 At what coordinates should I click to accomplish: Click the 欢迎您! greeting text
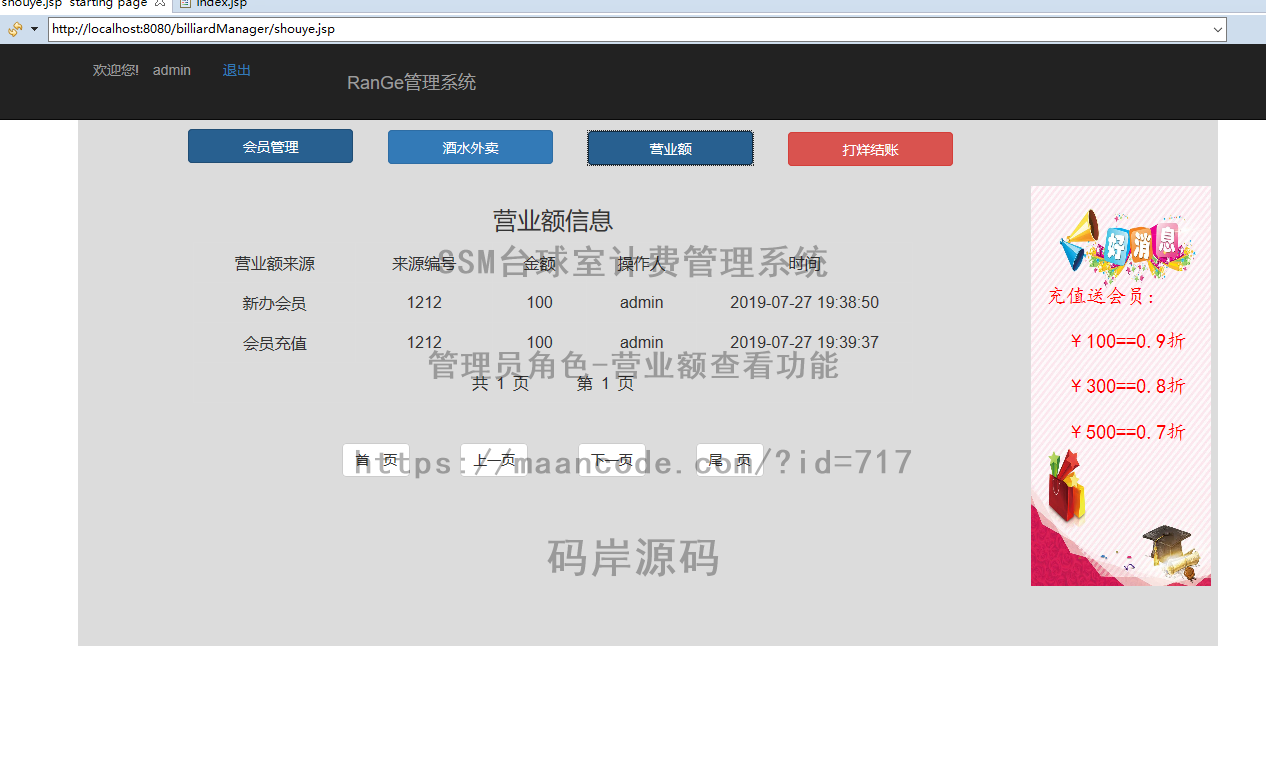116,70
